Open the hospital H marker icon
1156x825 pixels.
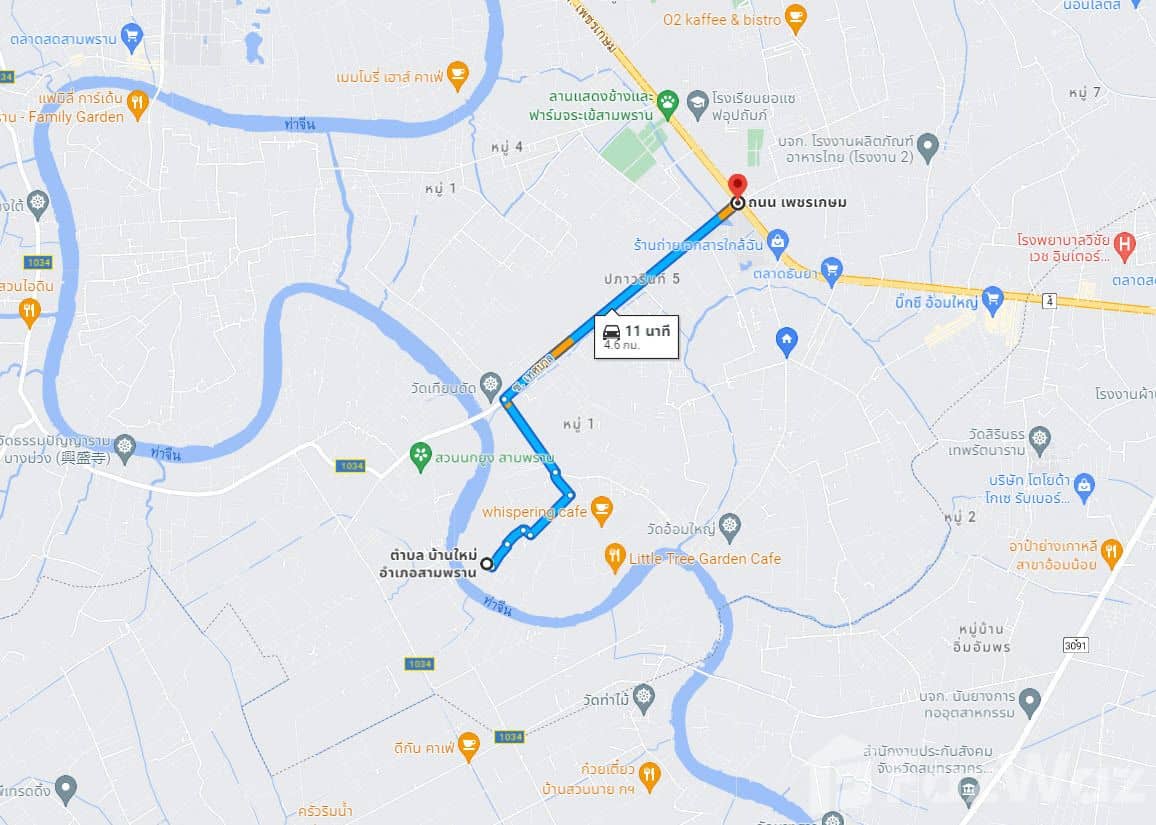click(1124, 246)
